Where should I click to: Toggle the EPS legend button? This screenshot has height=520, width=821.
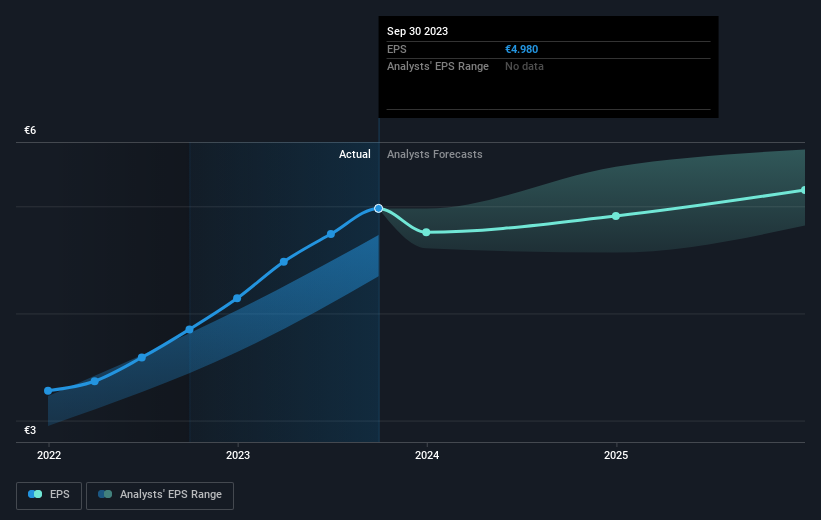(x=49, y=495)
